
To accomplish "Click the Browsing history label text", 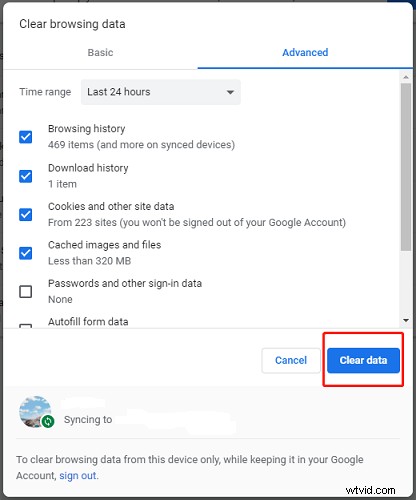I will pyautogui.click(x=87, y=129).
